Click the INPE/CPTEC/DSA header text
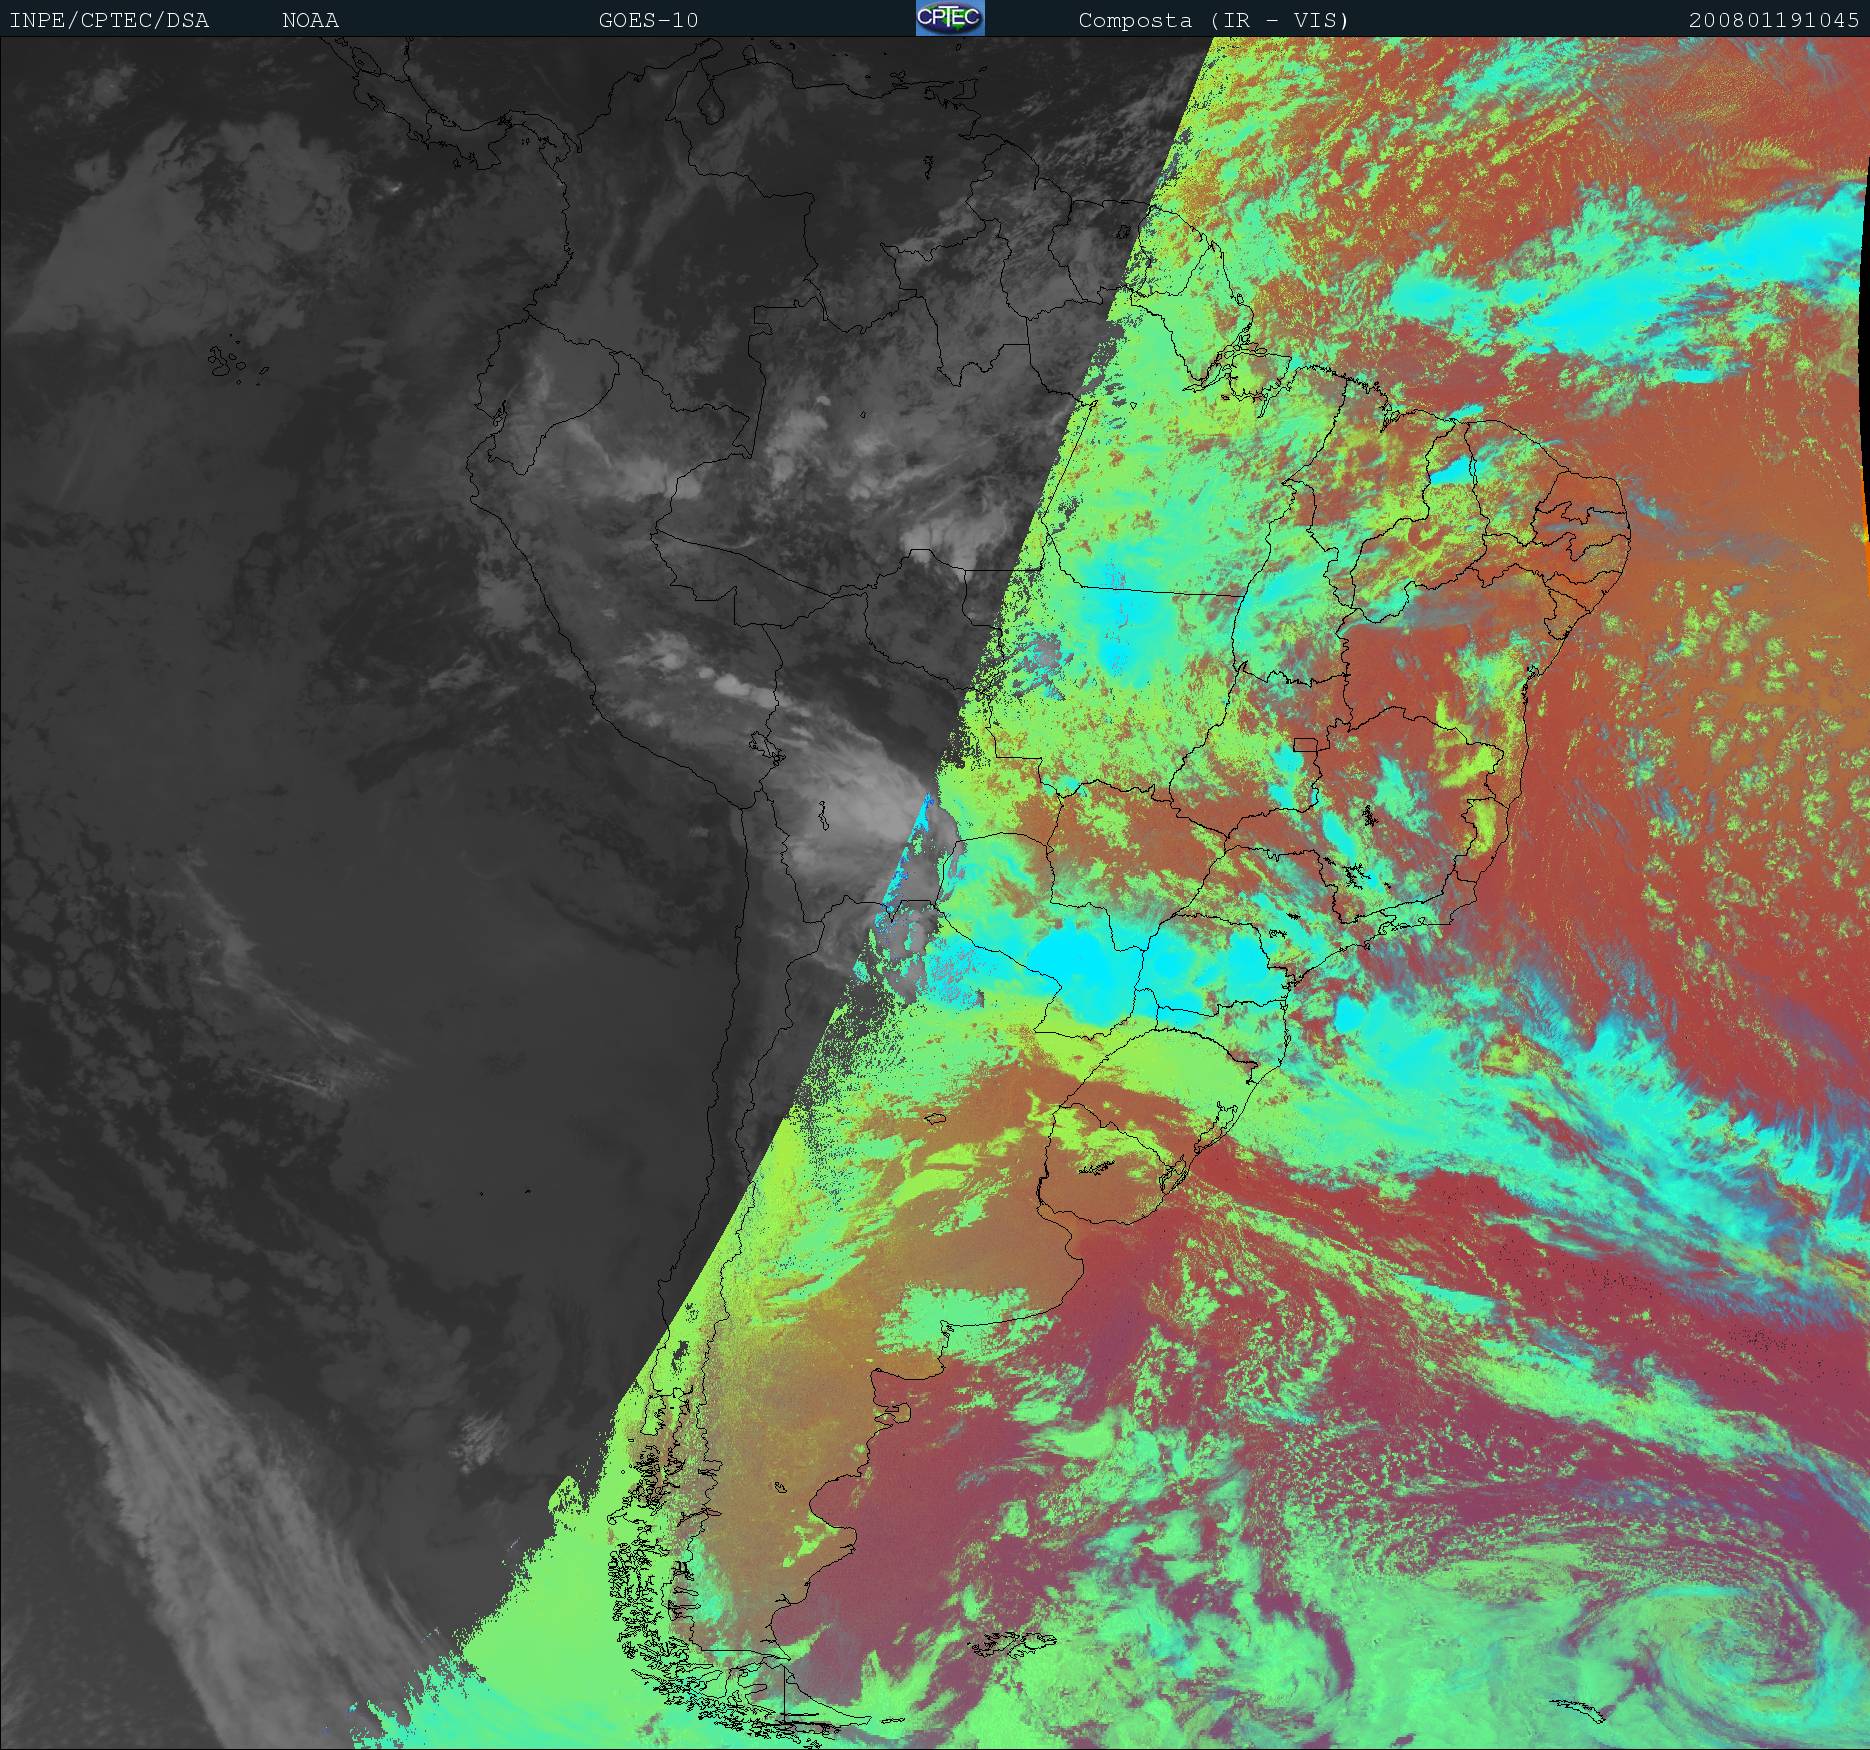The width and height of the screenshot is (1870, 1750). click(109, 20)
